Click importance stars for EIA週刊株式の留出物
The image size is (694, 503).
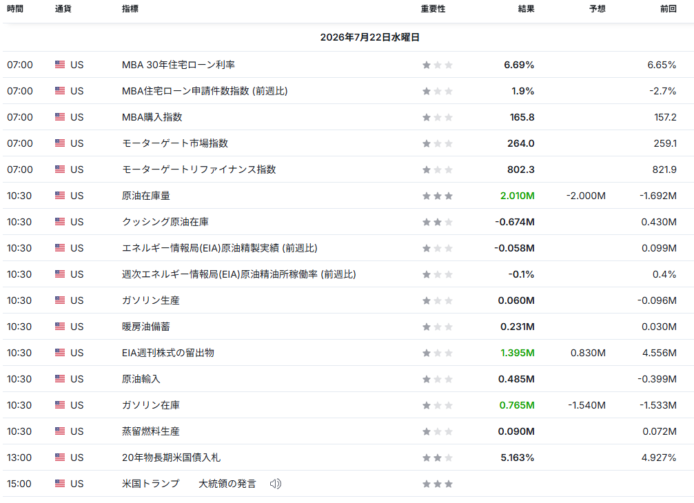[437, 353]
